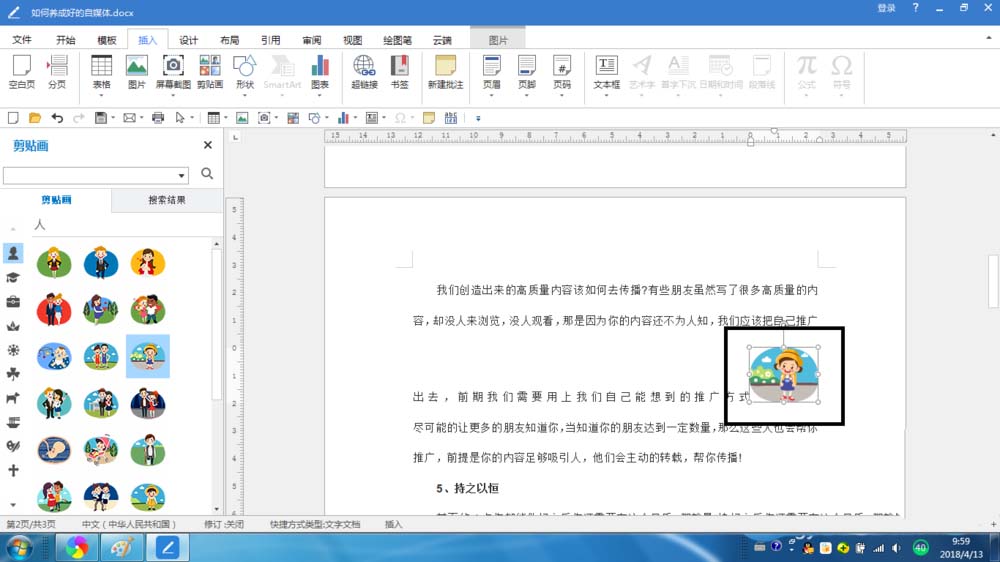Click the Screenshot (屏幕截图) ribbon icon
The height and width of the screenshot is (562, 1000).
coord(173,72)
